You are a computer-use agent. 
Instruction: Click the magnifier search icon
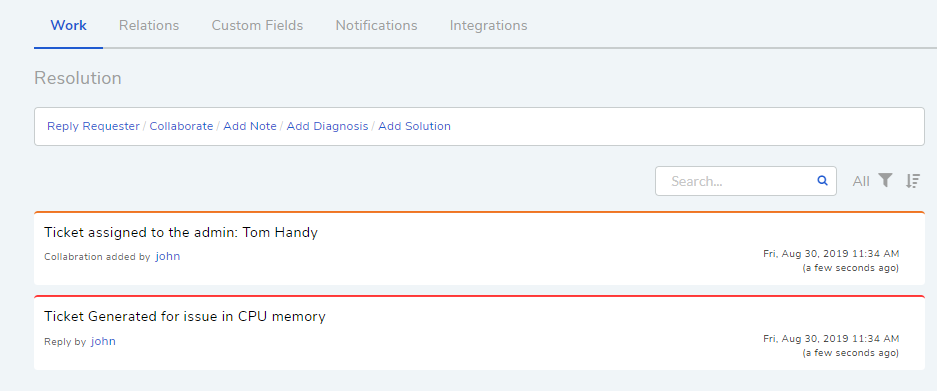822,181
